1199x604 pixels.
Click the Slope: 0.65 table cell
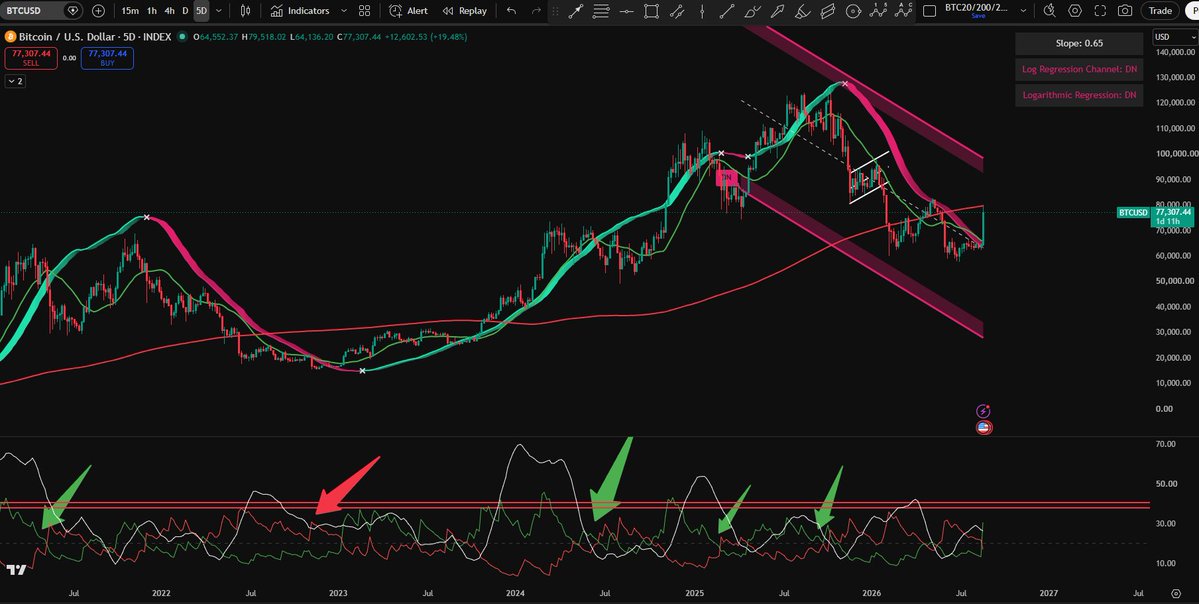pyautogui.click(x=1079, y=44)
